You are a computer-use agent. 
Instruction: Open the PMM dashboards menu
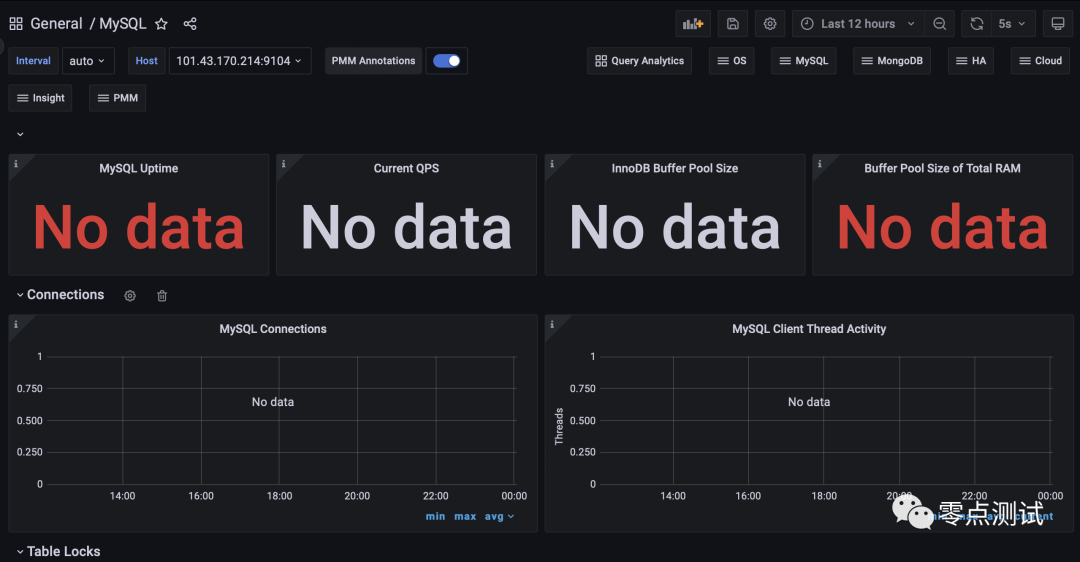[117, 98]
